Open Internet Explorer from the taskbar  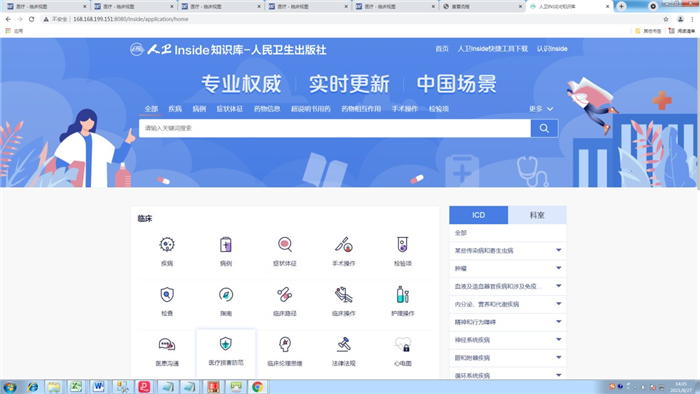click(33, 387)
